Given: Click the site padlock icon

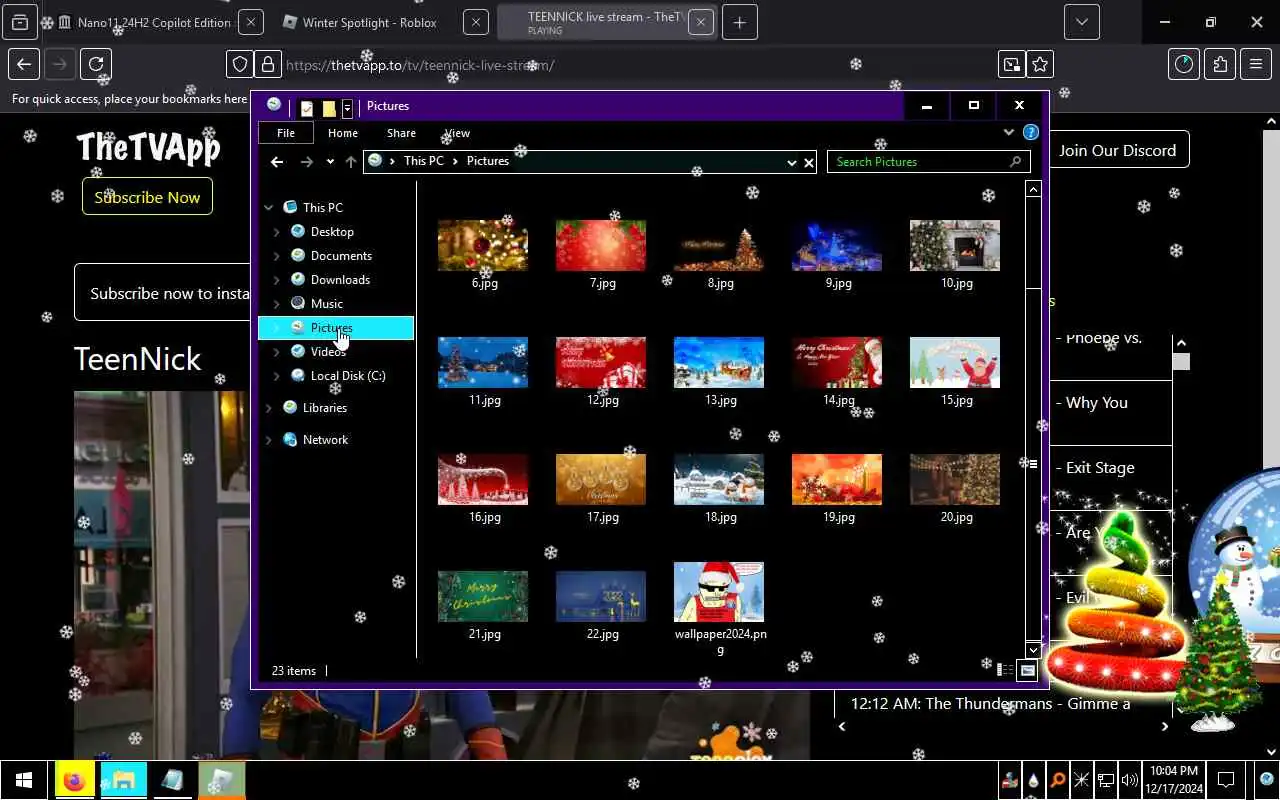Looking at the screenshot, I should coord(267,65).
